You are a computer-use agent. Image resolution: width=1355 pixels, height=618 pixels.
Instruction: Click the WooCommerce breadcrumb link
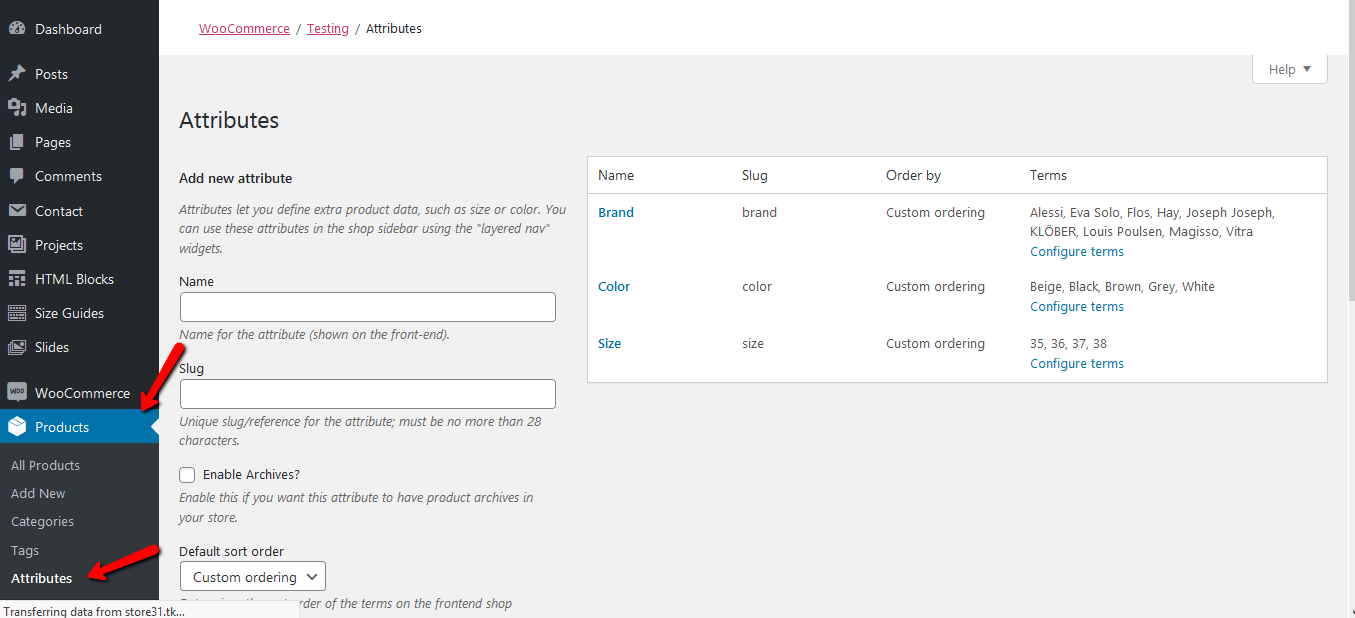click(244, 29)
